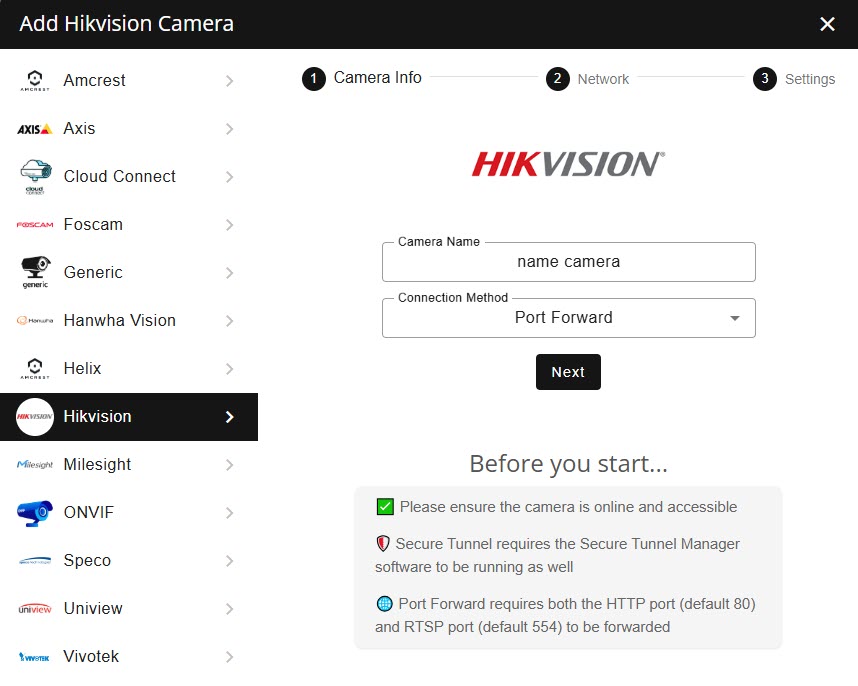This screenshot has height=686, width=858.
Task: Click the Amcrest brand logo icon
Action: (35, 80)
